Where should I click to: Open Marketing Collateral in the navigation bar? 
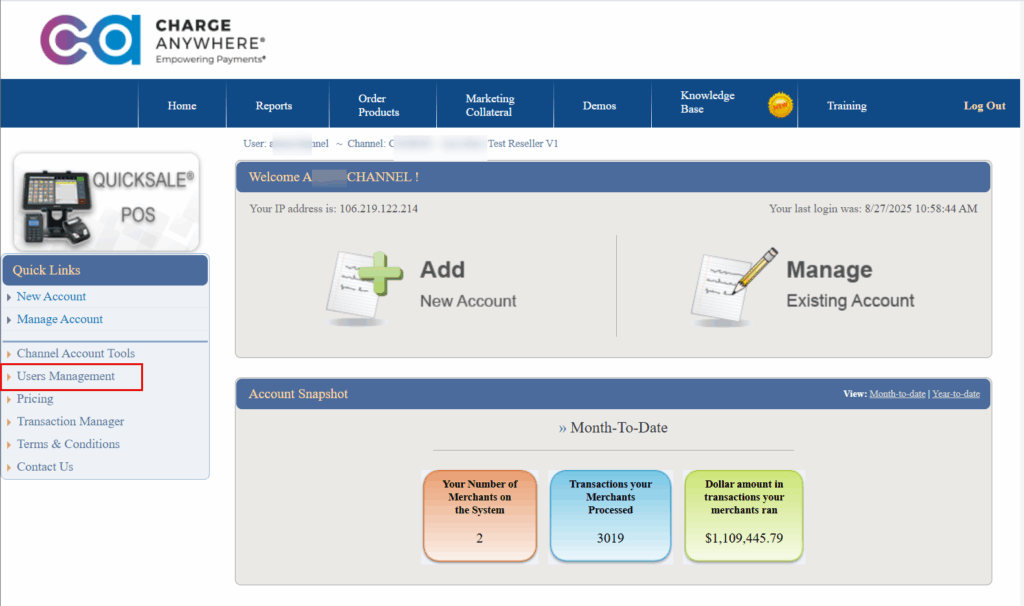click(490, 106)
